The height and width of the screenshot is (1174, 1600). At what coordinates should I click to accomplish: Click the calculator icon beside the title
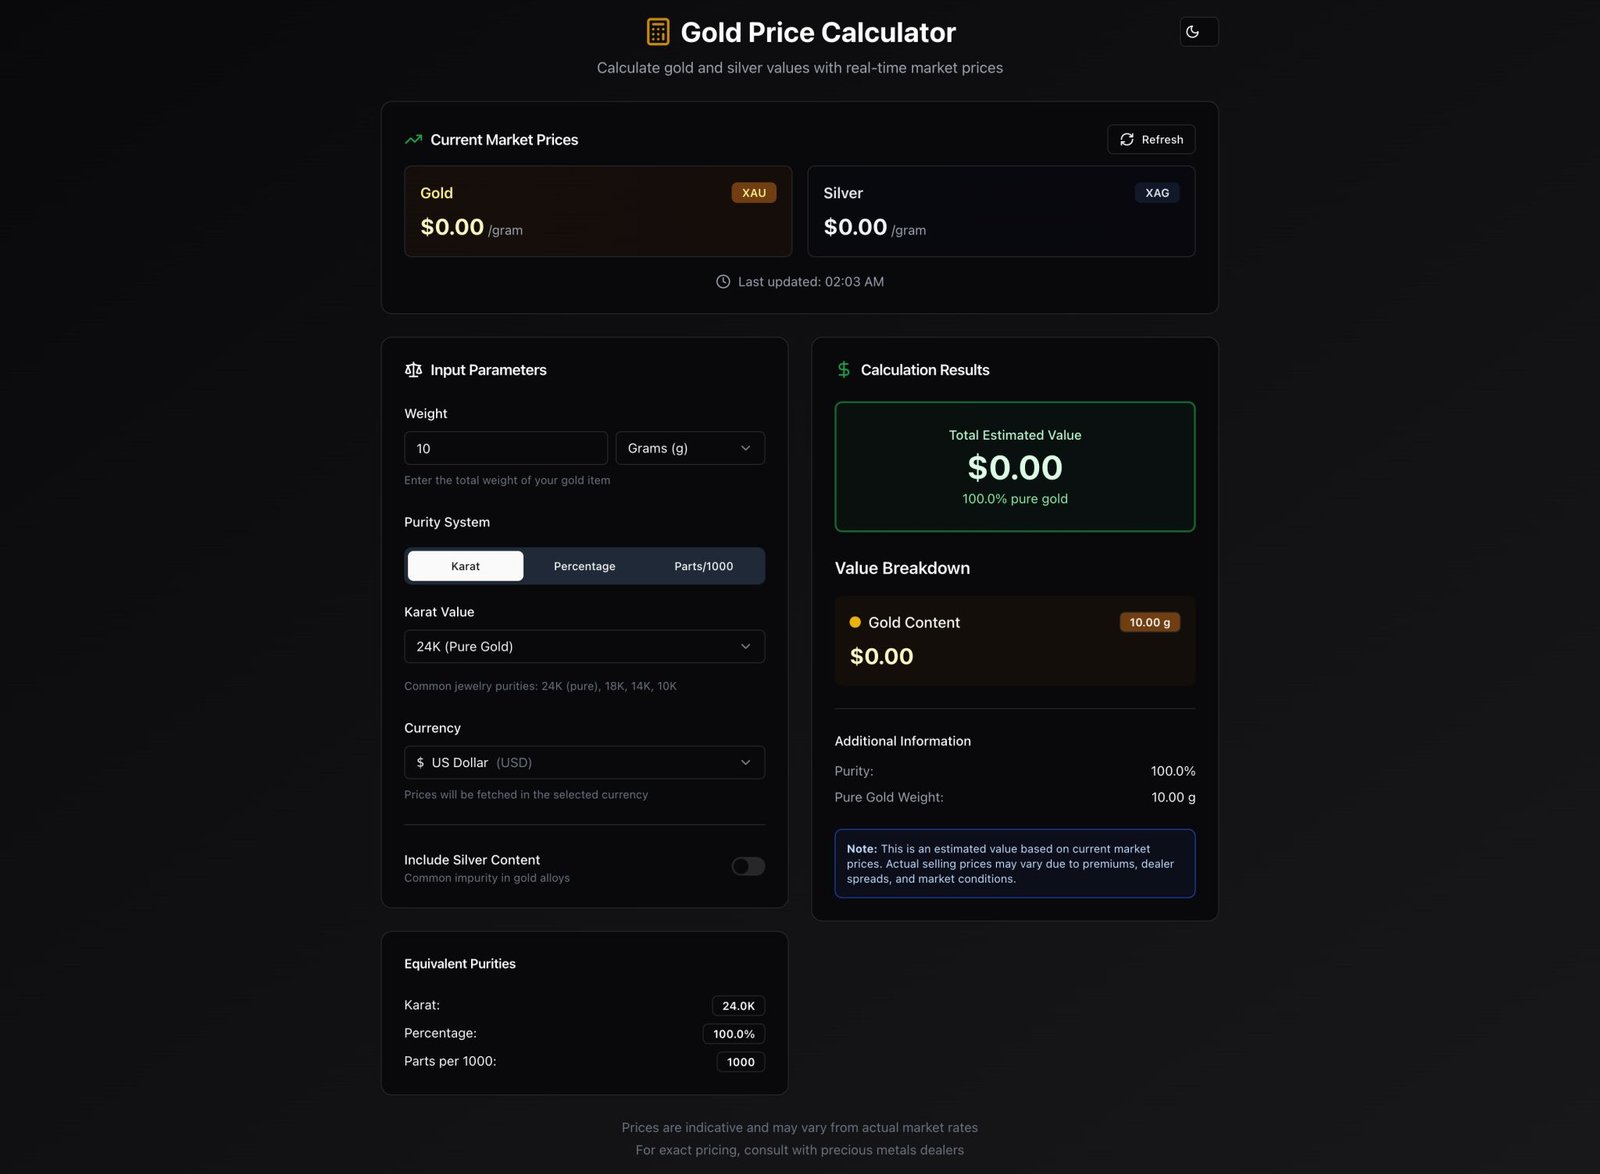(x=657, y=32)
